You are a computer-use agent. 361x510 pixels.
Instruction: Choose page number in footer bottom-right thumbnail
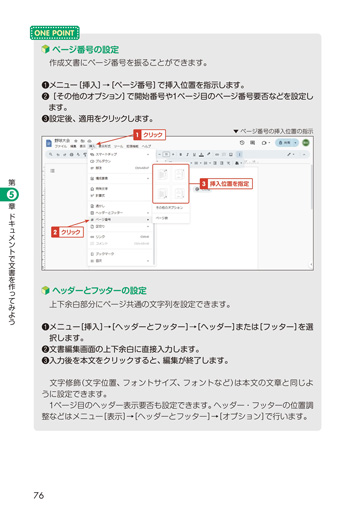pyautogui.click(x=162, y=193)
